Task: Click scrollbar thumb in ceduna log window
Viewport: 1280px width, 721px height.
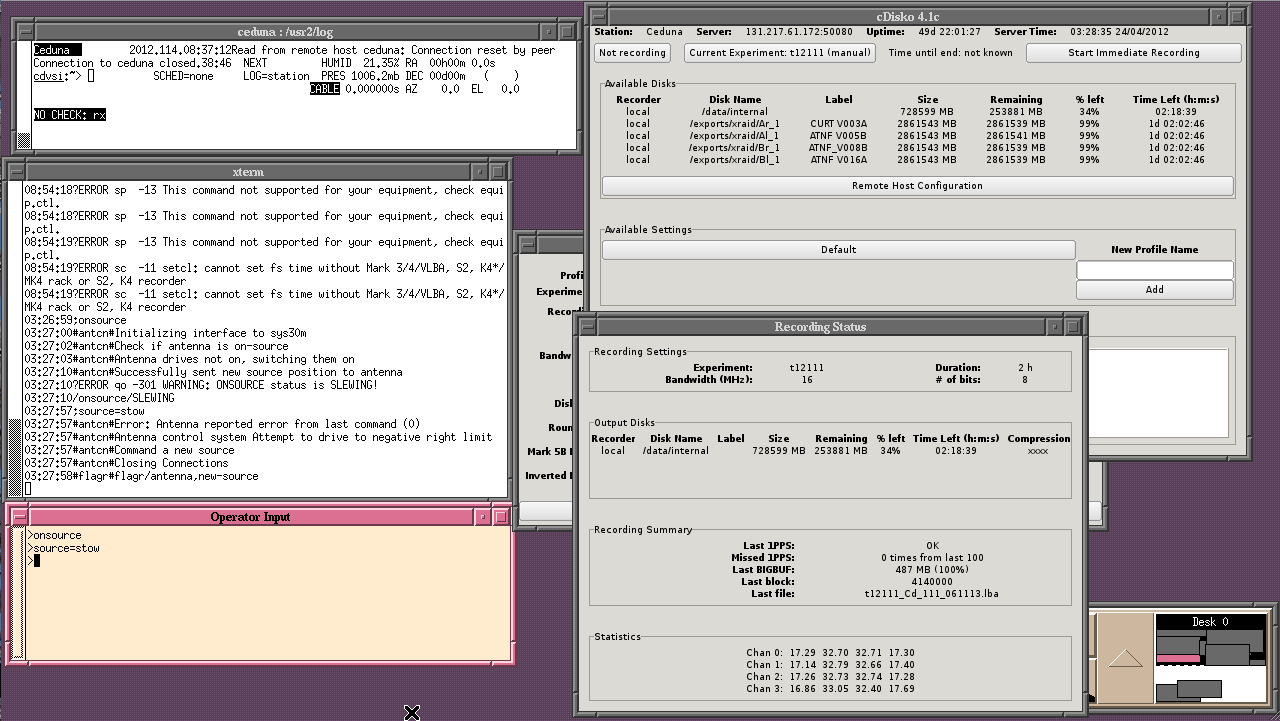Action: click(x=25, y=141)
